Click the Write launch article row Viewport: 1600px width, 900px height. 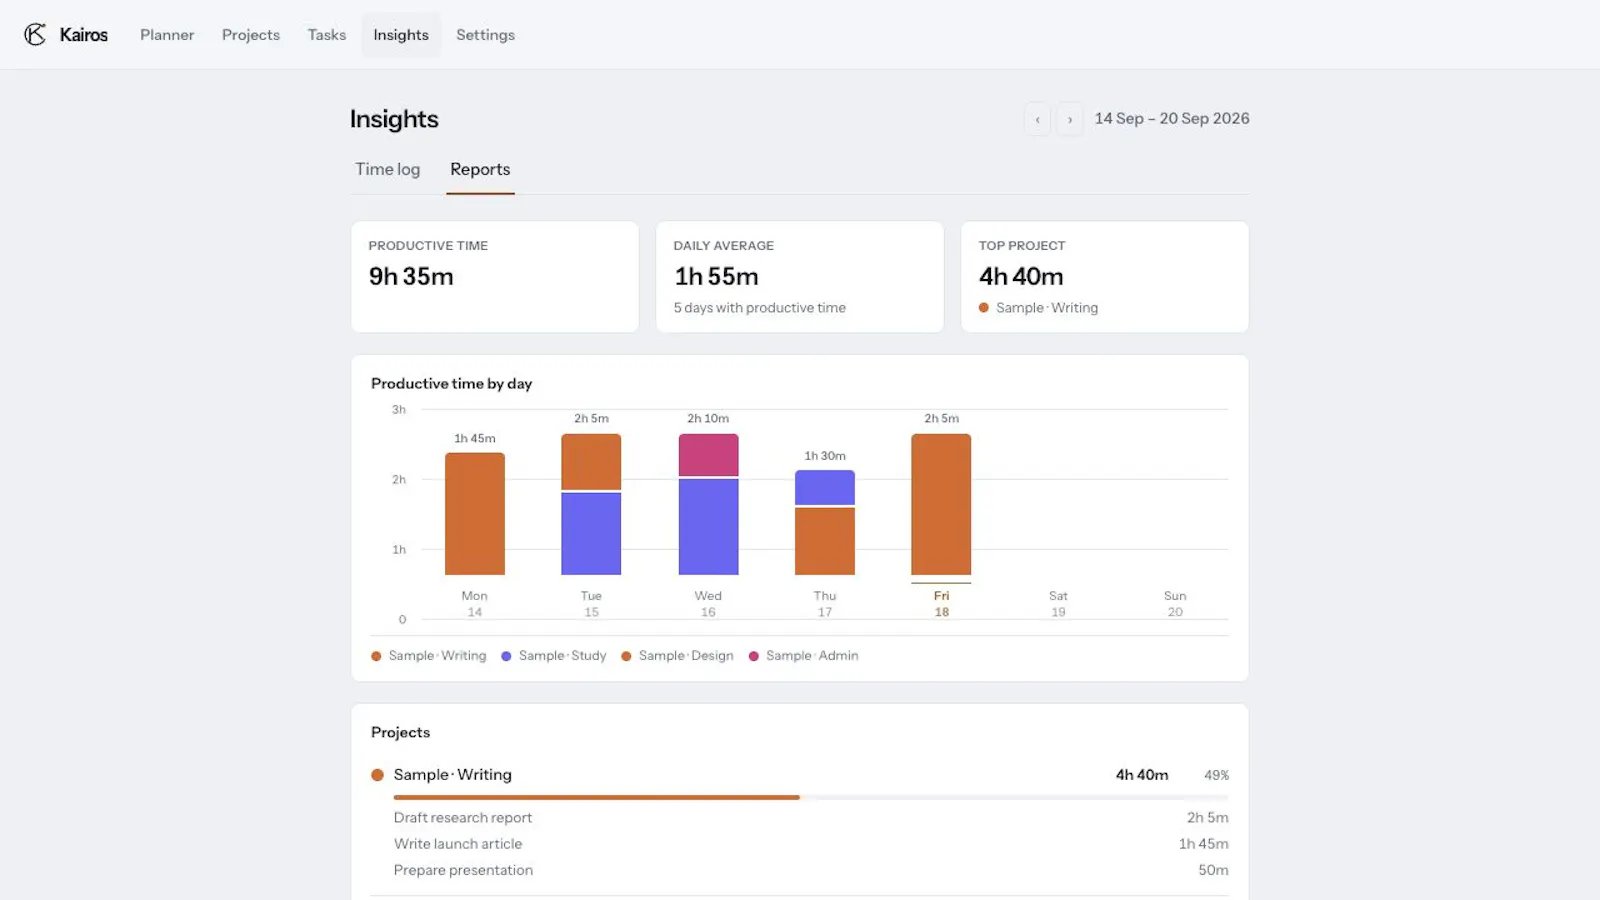pos(811,844)
